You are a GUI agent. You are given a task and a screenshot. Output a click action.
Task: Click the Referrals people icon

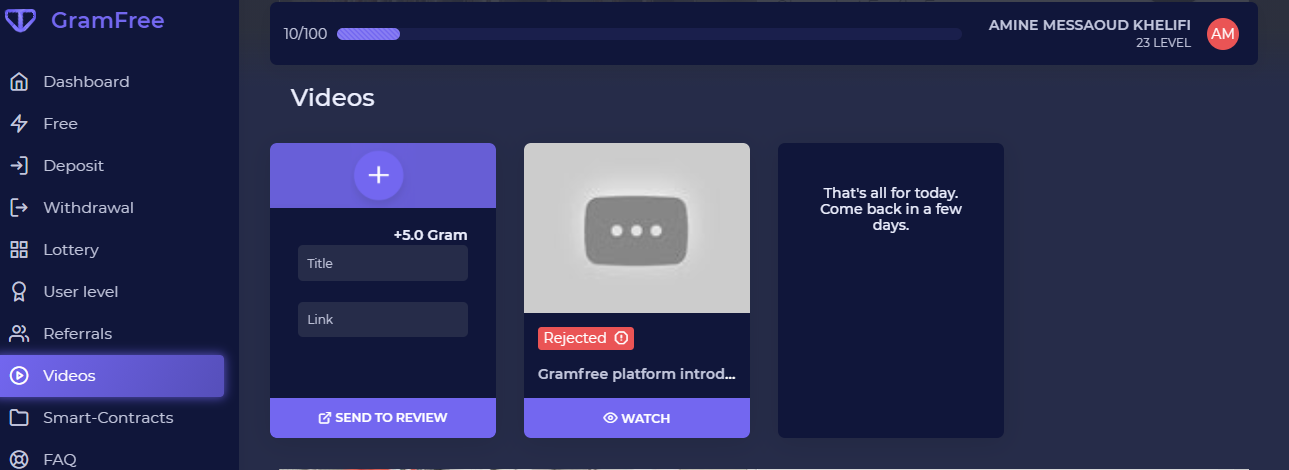coord(19,334)
